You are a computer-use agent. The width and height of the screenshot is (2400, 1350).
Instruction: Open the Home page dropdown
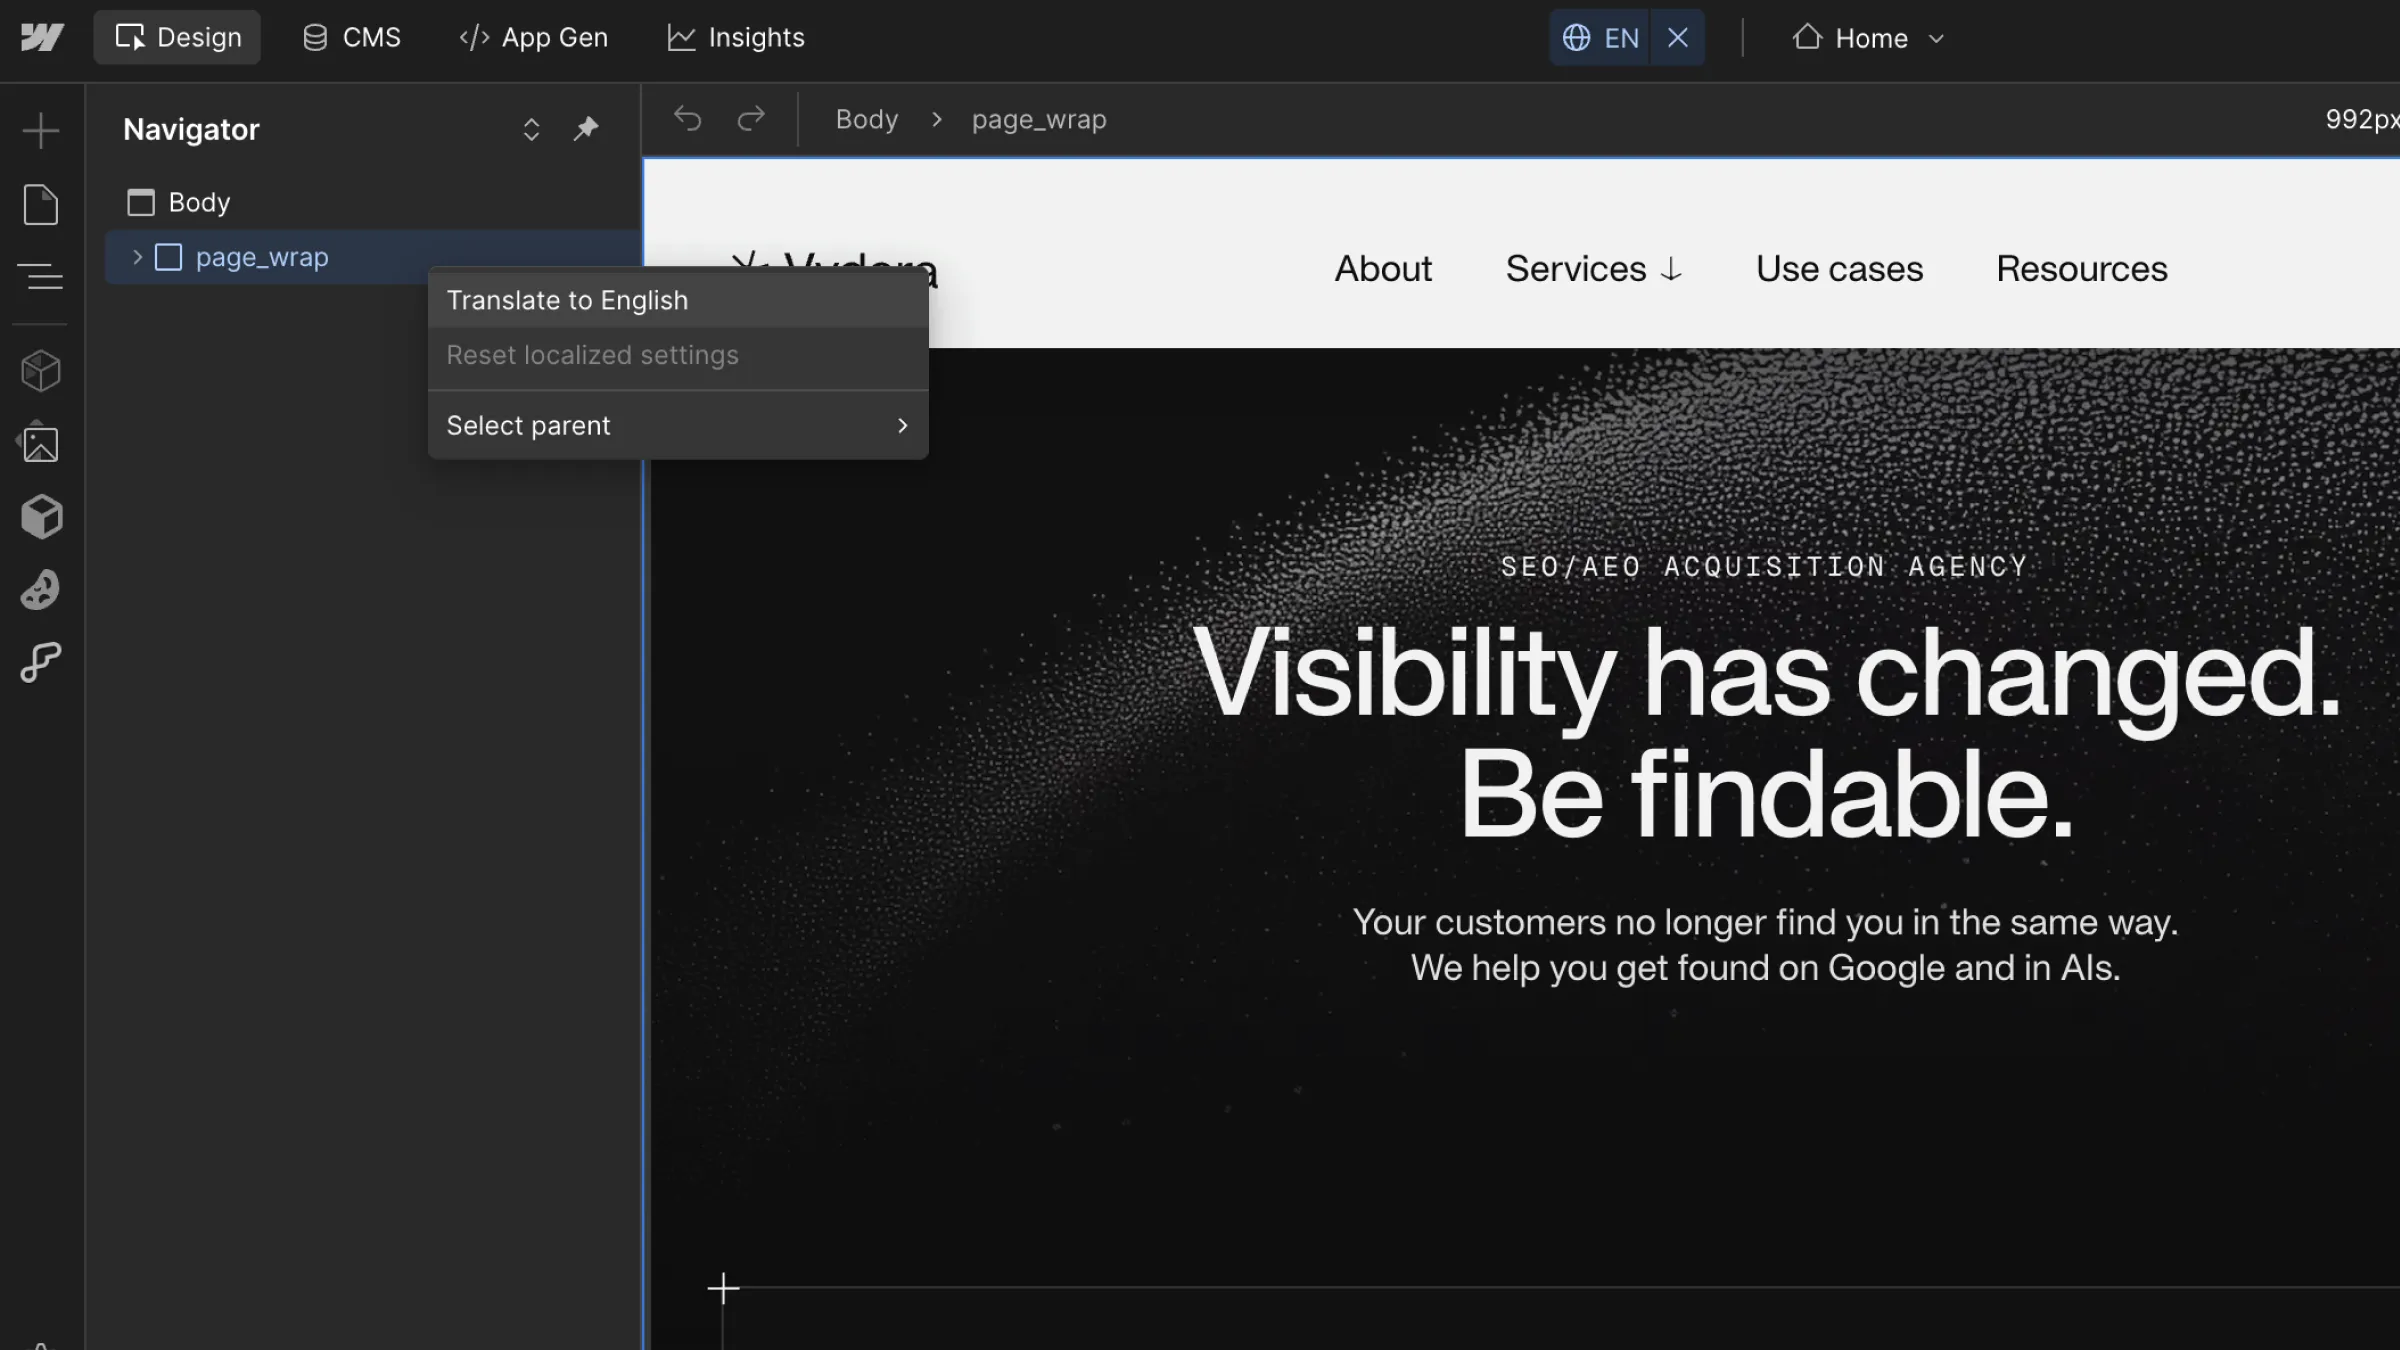point(1868,38)
